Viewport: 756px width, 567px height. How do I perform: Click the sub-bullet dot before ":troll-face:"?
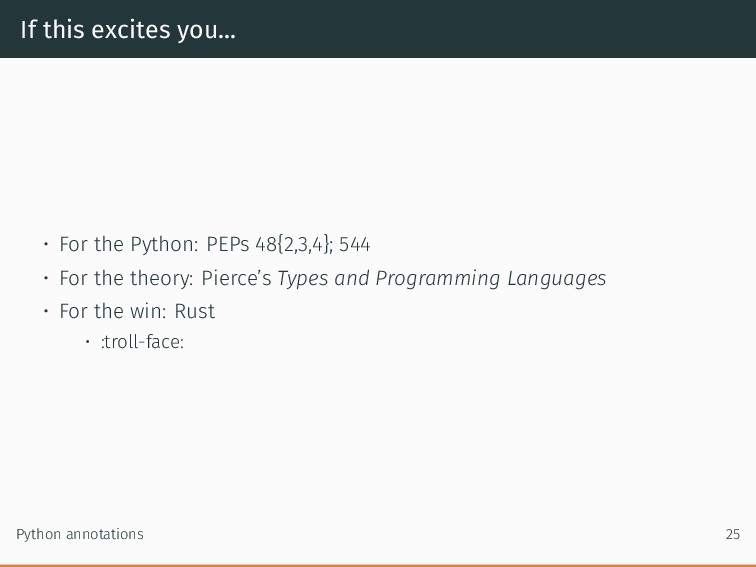87,342
